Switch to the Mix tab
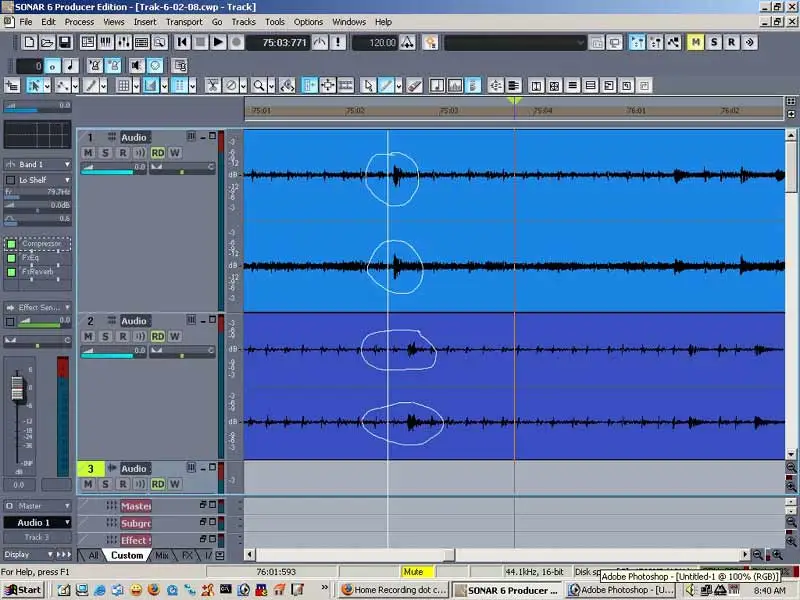This screenshot has width=800, height=600. click(x=161, y=555)
